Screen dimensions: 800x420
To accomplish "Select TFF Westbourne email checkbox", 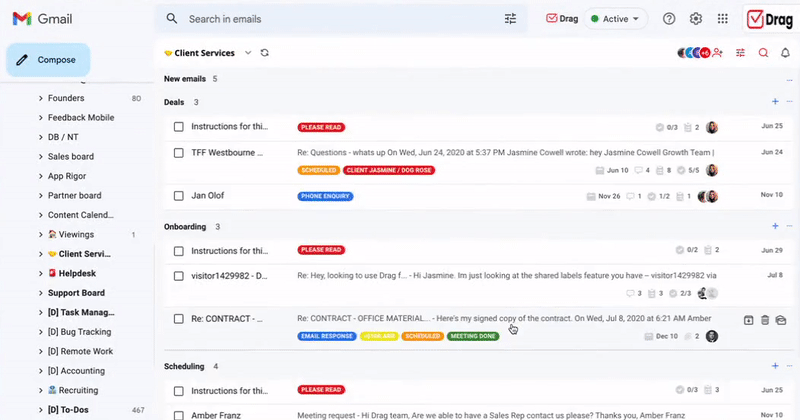I will [x=179, y=153].
